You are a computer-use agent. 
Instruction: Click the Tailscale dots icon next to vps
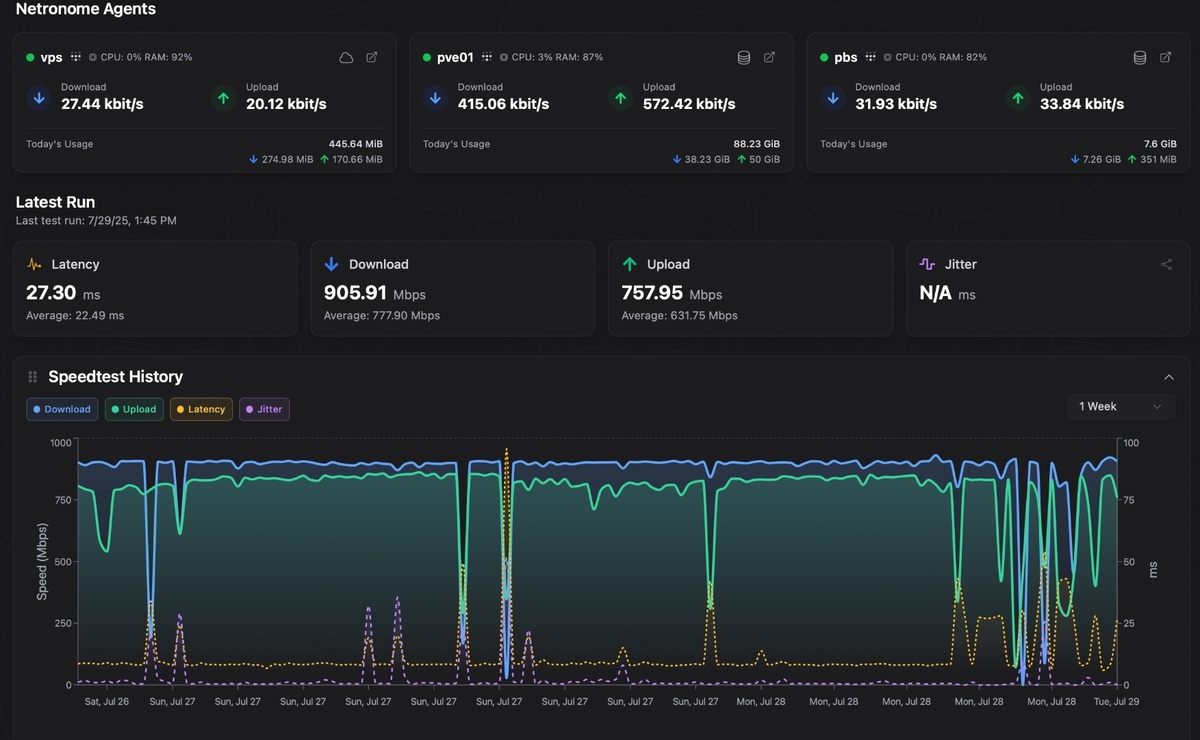click(75, 58)
